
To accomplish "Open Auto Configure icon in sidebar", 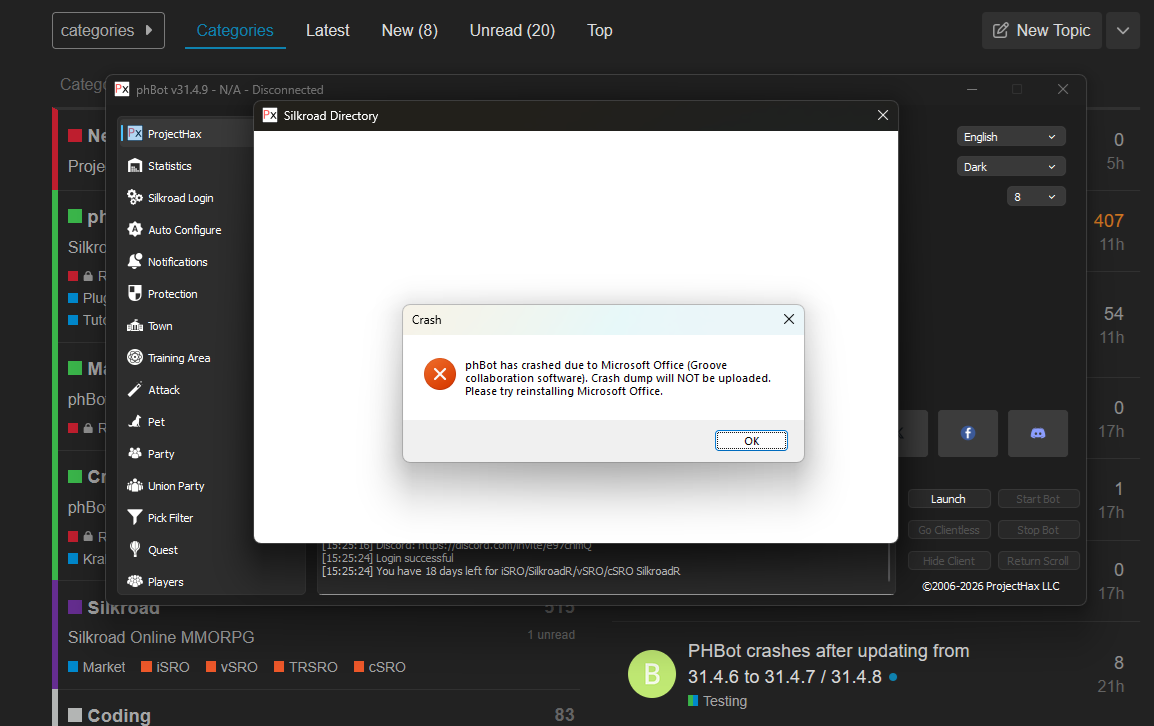I will pos(135,230).
